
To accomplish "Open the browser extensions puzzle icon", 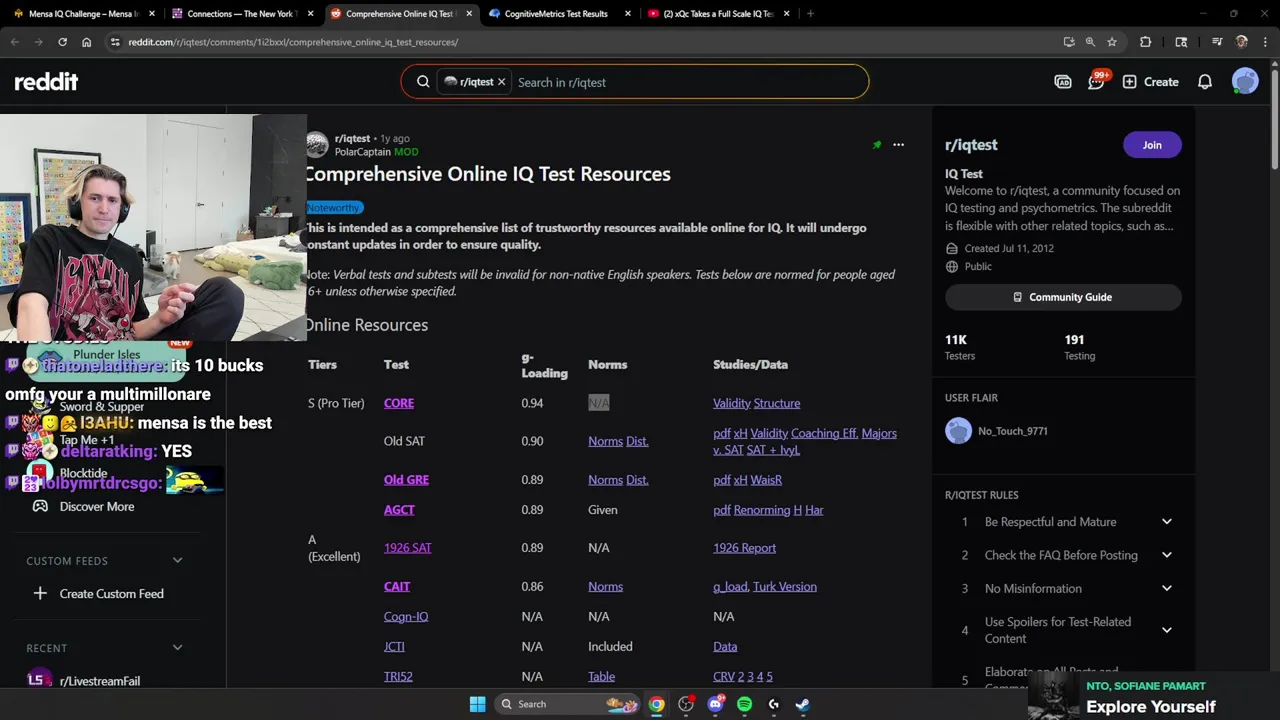I will (1145, 42).
